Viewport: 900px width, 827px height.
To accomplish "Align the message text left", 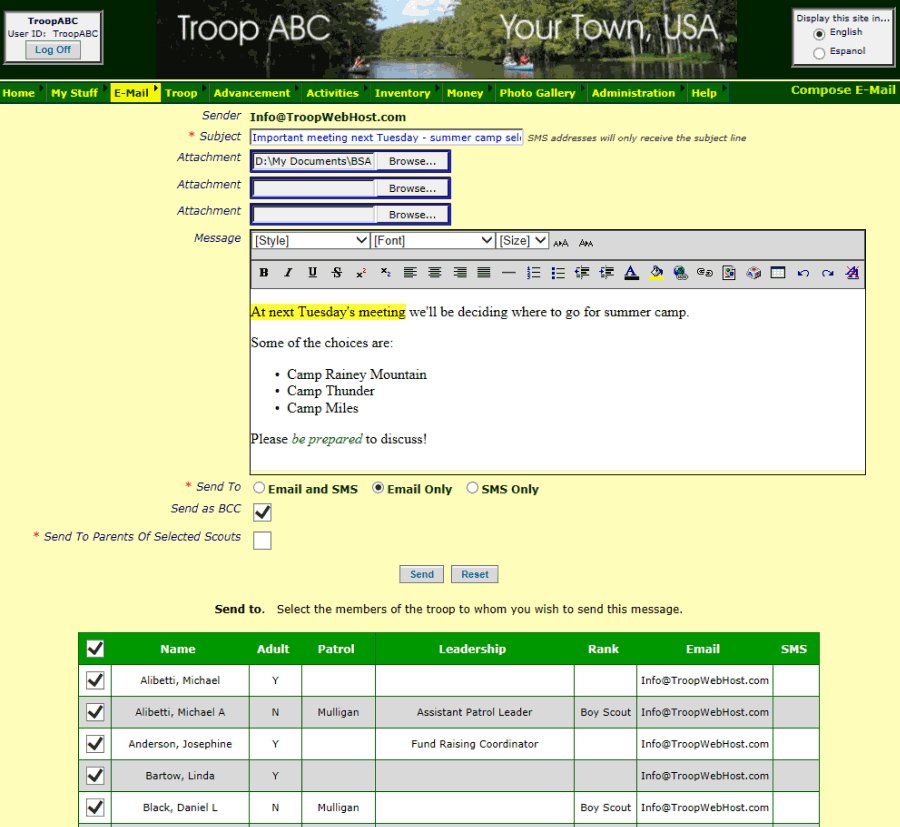I will (410, 273).
